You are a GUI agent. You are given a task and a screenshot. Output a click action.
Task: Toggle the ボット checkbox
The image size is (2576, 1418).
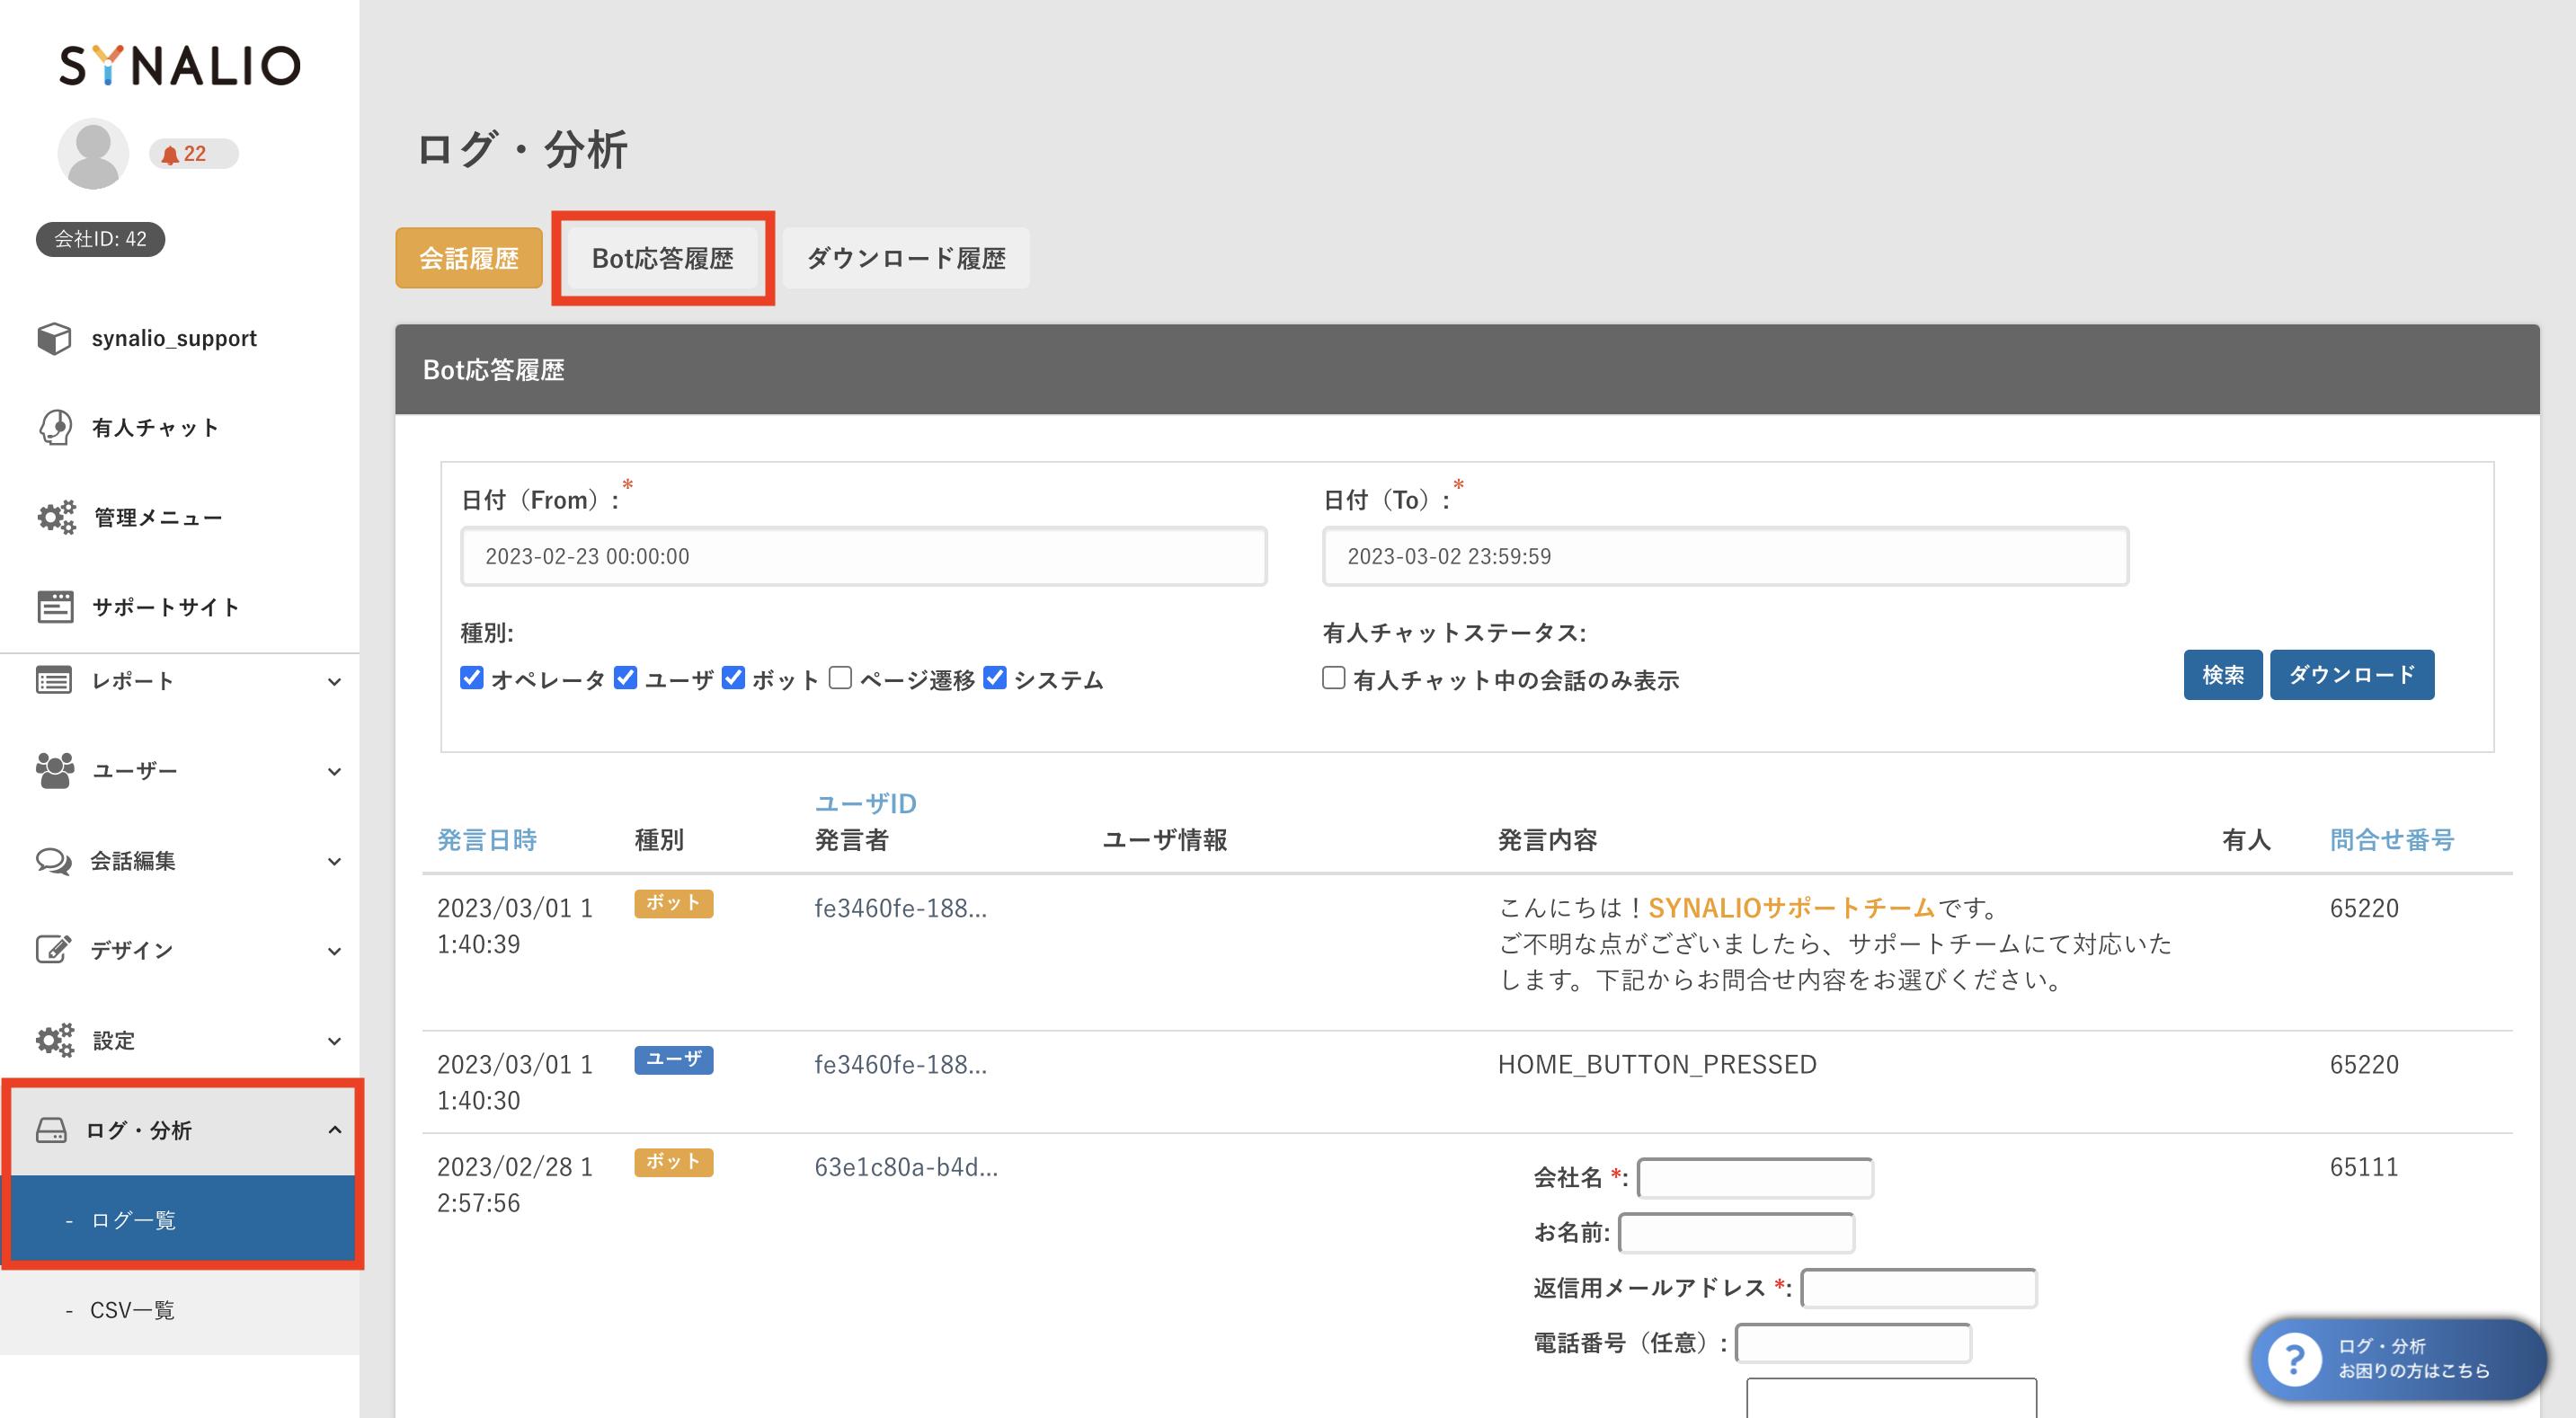pos(734,677)
